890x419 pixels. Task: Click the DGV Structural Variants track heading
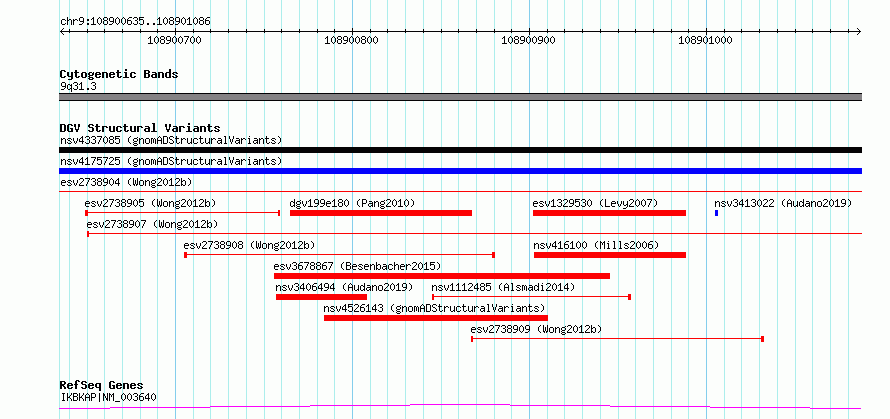point(140,128)
